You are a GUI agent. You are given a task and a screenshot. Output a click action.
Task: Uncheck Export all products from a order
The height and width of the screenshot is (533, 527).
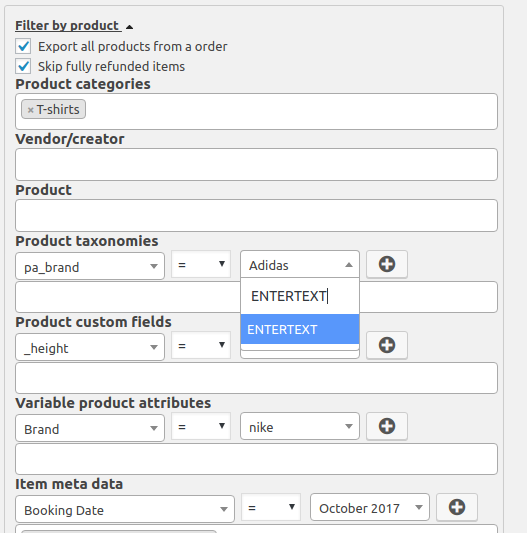point(23,46)
